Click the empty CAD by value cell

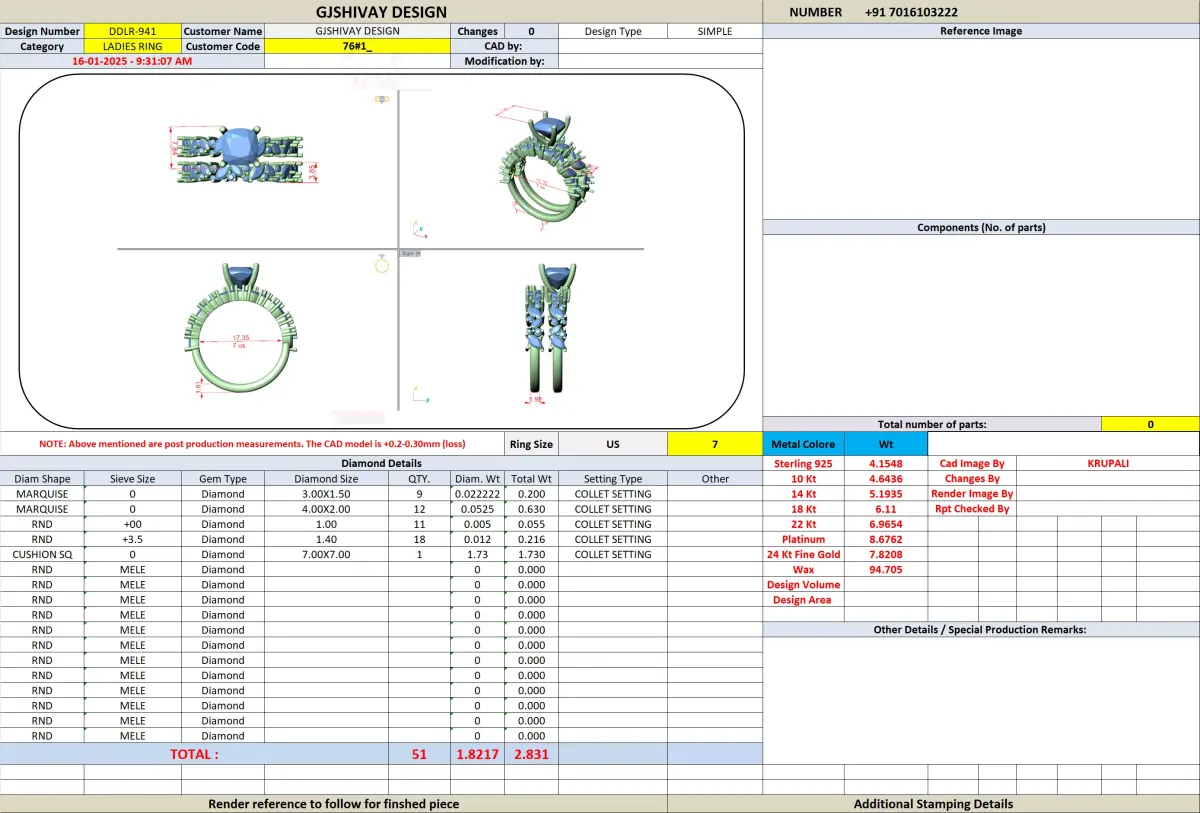(660, 47)
